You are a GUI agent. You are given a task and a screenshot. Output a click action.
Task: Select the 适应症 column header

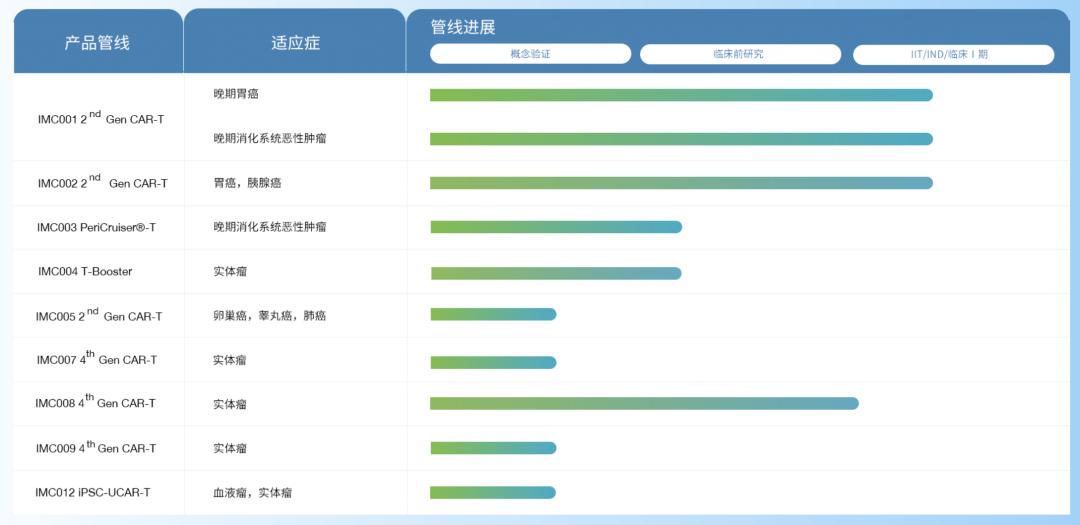point(295,43)
